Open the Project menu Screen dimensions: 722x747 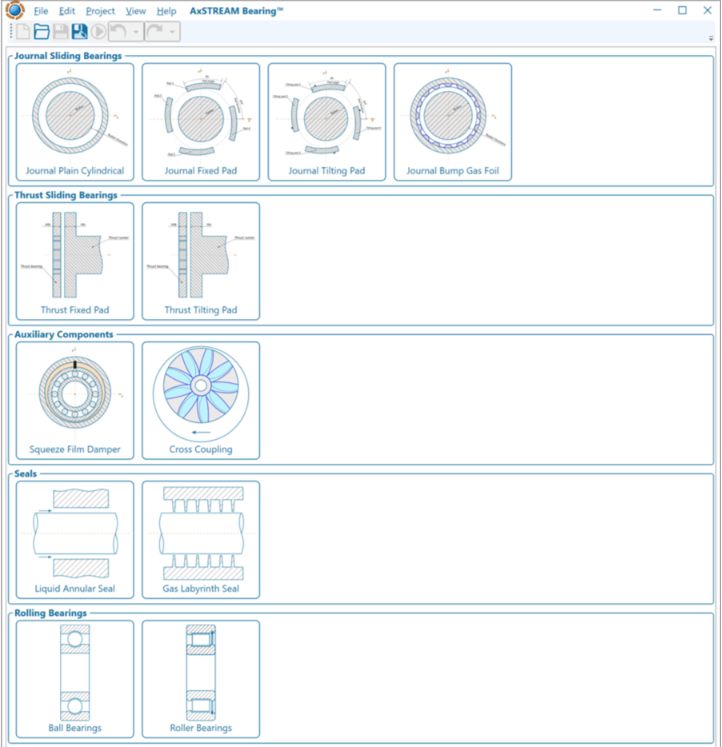(100, 11)
